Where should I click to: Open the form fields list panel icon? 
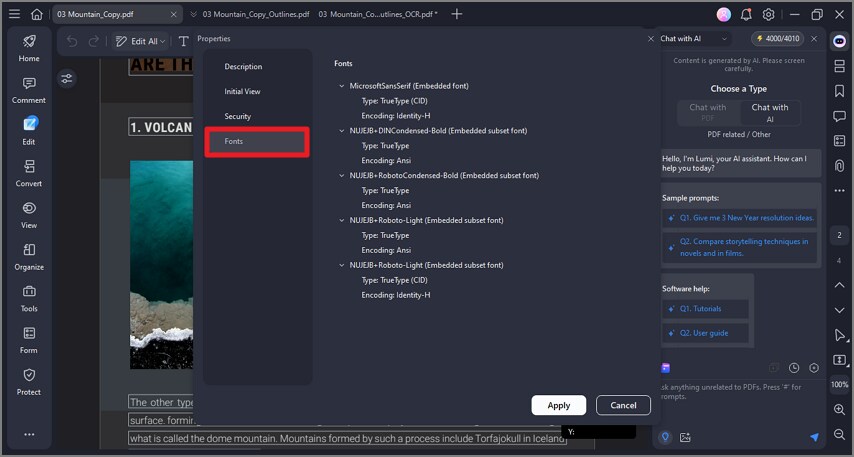coord(839,141)
